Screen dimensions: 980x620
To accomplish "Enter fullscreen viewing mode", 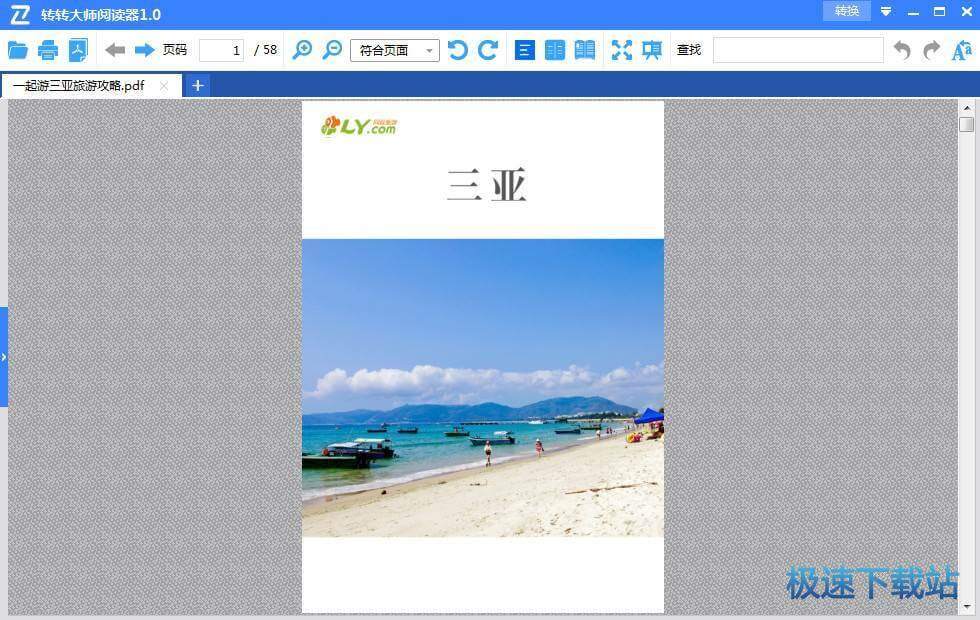I will (623, 49).
